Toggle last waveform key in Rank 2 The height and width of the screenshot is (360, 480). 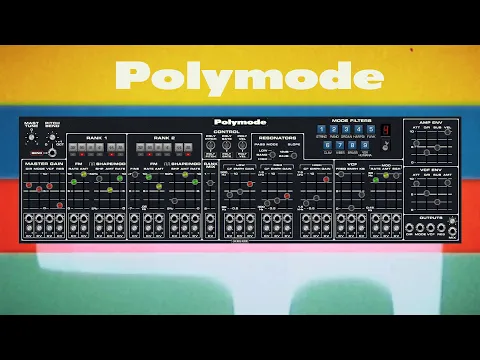click(x=188, y=148)
